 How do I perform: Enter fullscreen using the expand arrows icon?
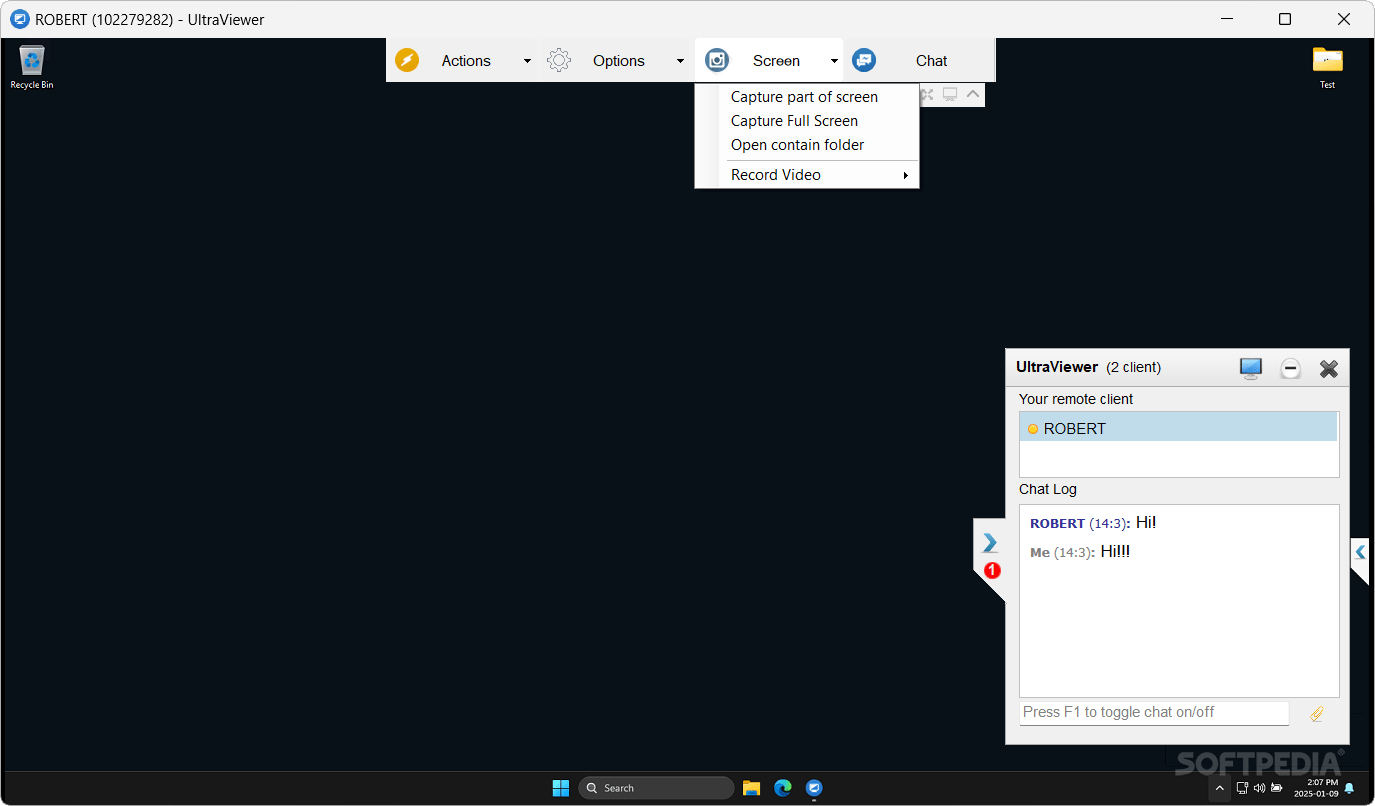(926, 94)
